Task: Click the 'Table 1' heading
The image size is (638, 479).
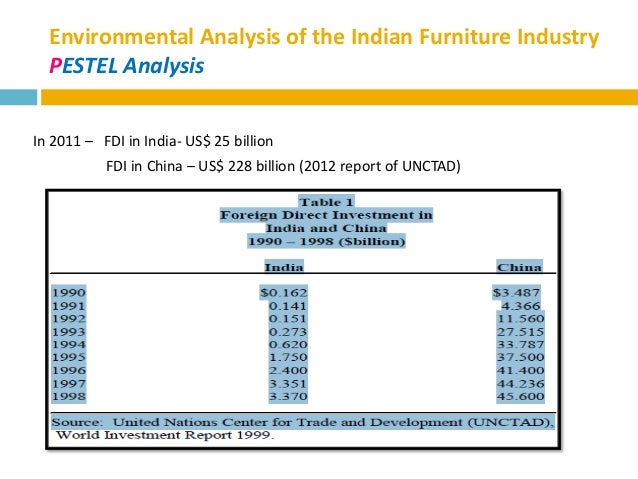Action: click(326, 202)
